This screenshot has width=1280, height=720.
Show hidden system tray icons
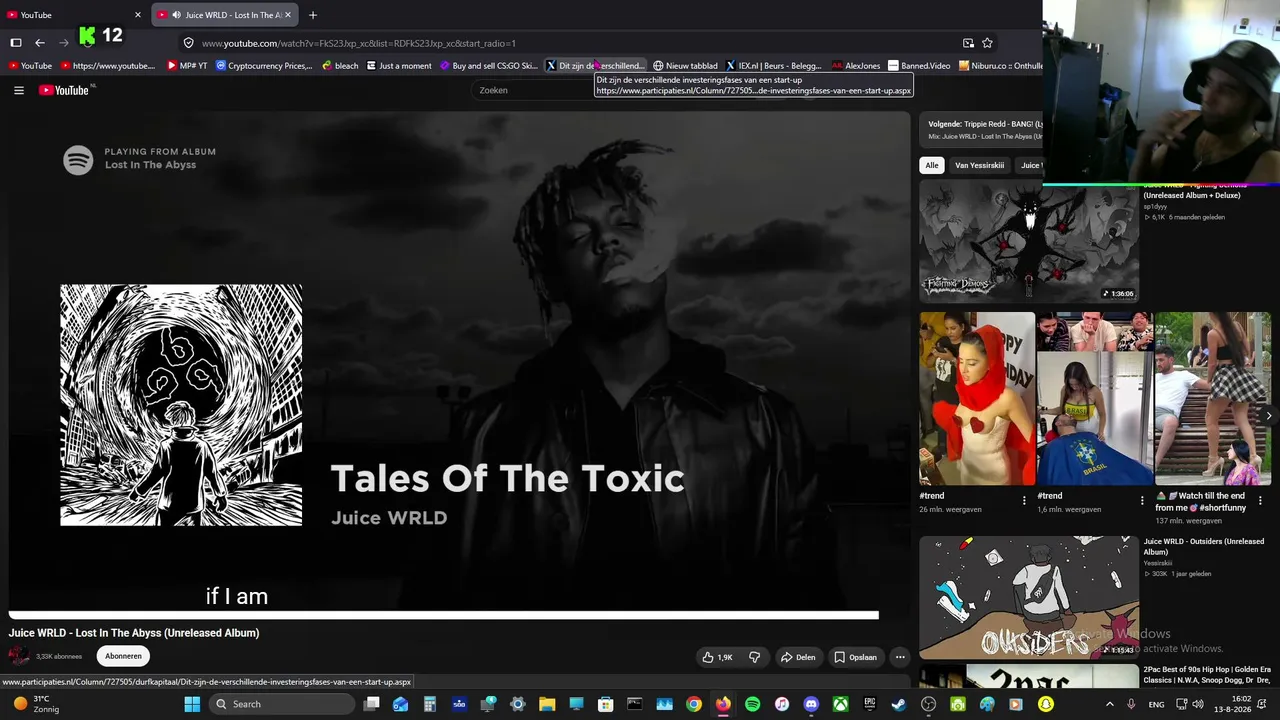[1109, 704]
